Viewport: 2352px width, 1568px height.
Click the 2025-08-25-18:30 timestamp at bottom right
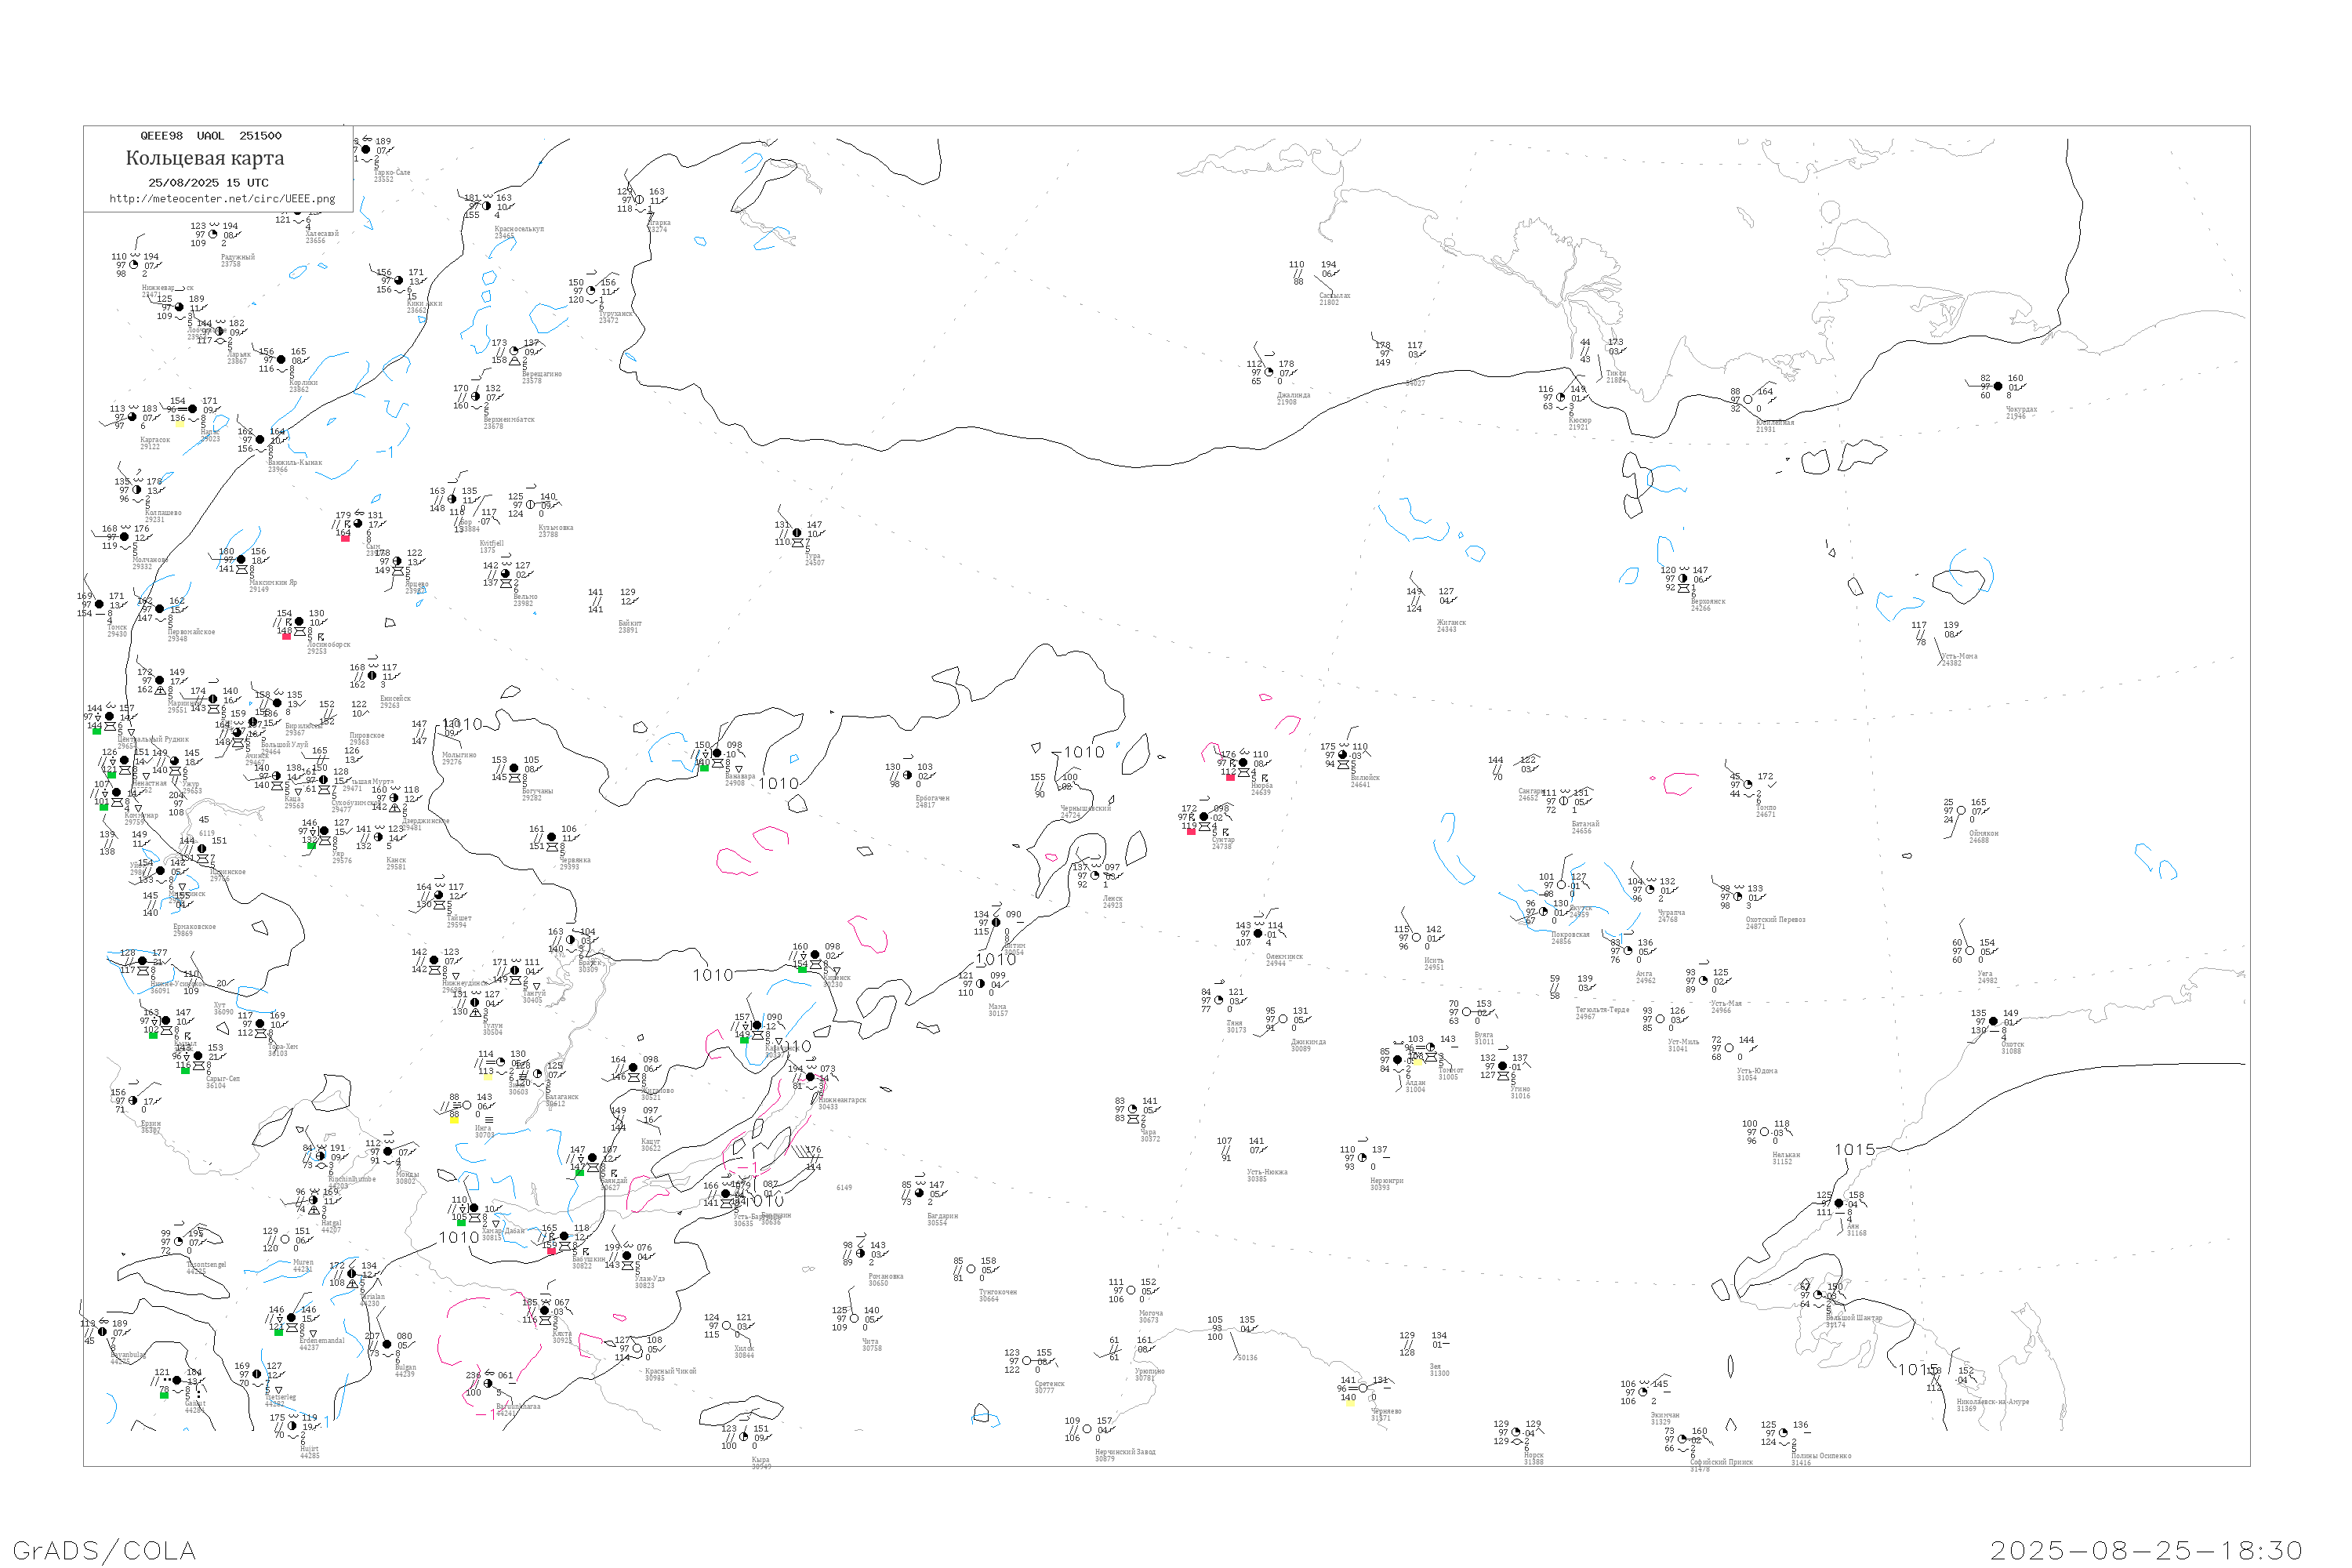[2146, 1550]
